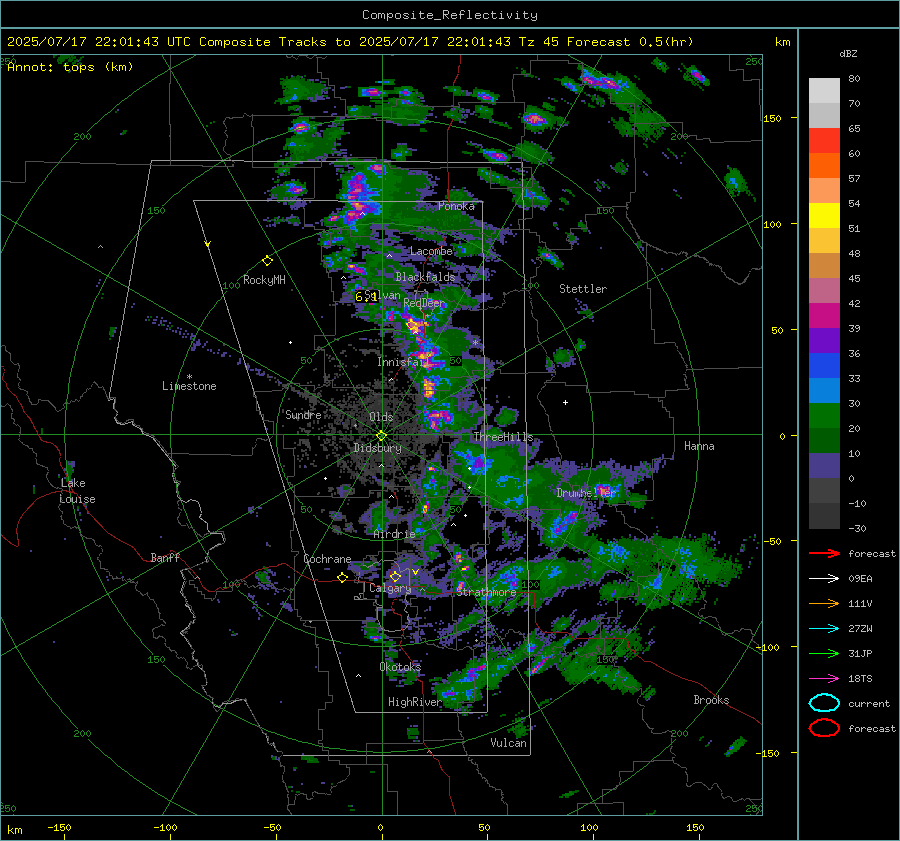
Task: Click the Blackfalds town label
Action: pyautogui.click(x=425, y=277)
